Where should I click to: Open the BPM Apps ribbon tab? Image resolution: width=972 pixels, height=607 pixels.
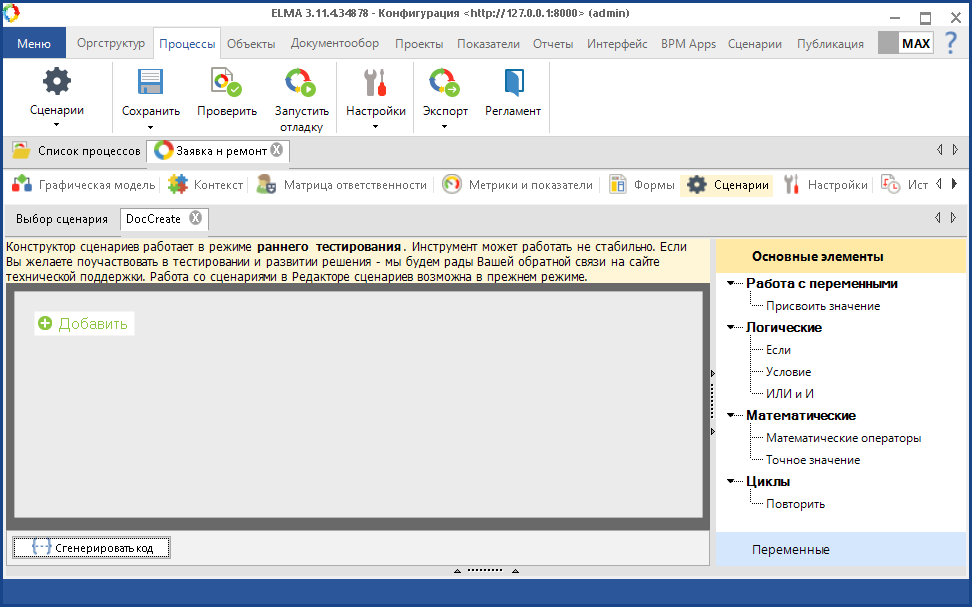click(688, 43)
